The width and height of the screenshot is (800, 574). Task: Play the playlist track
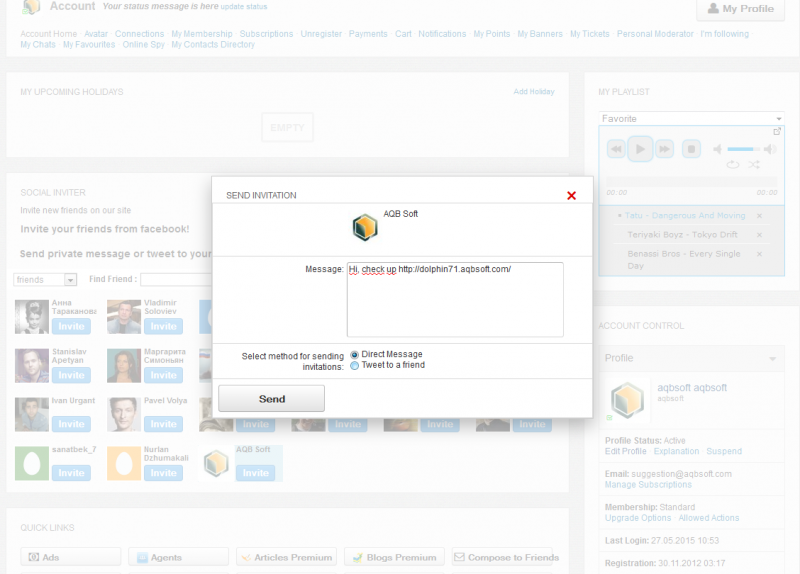point(640,149)
